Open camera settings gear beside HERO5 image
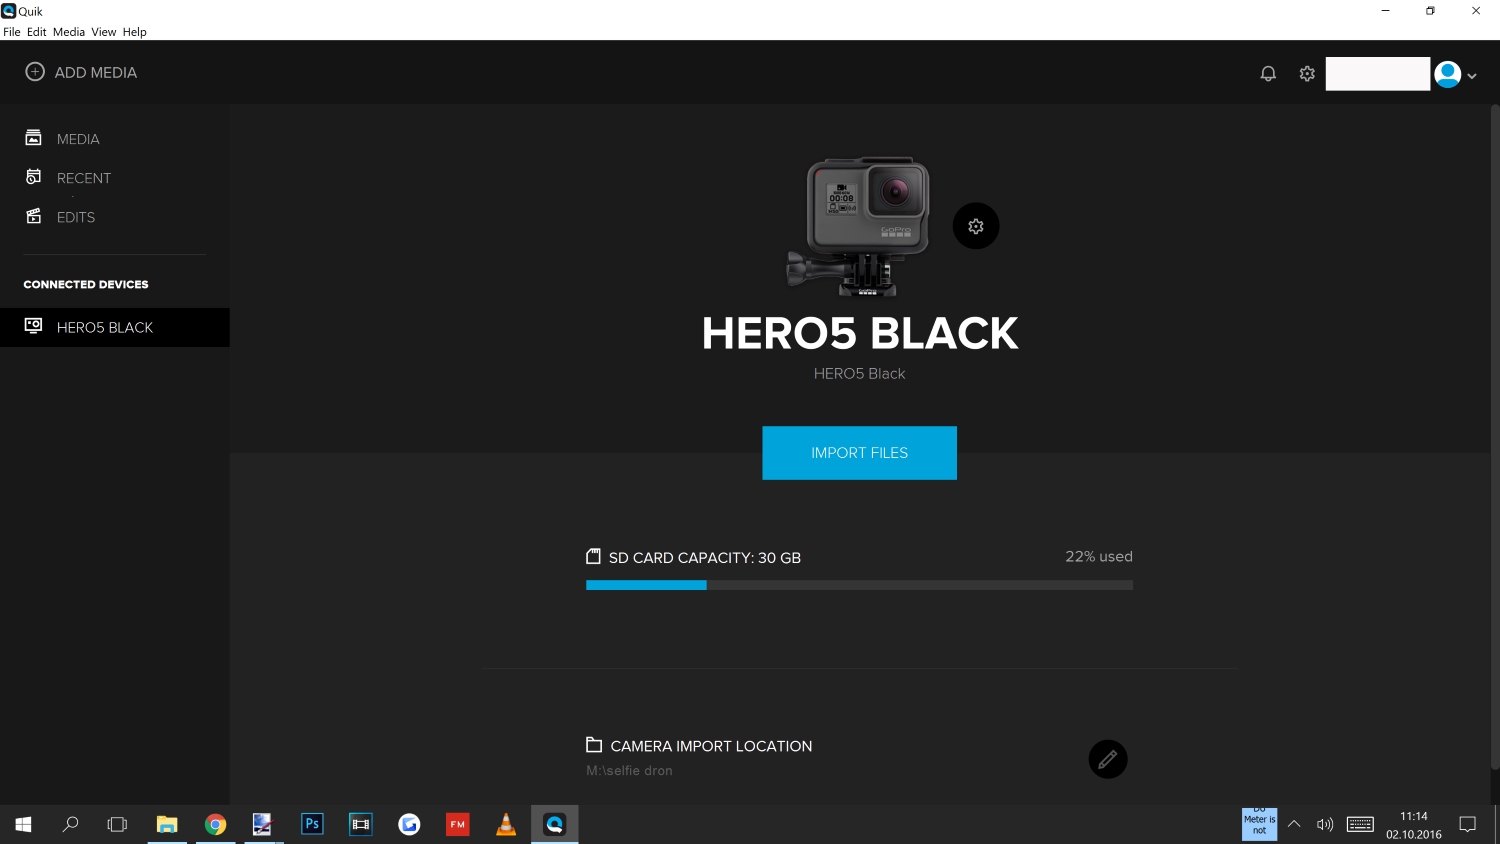Image resolution: width=1500 pixels, height=844 pixels. [976, 226]
